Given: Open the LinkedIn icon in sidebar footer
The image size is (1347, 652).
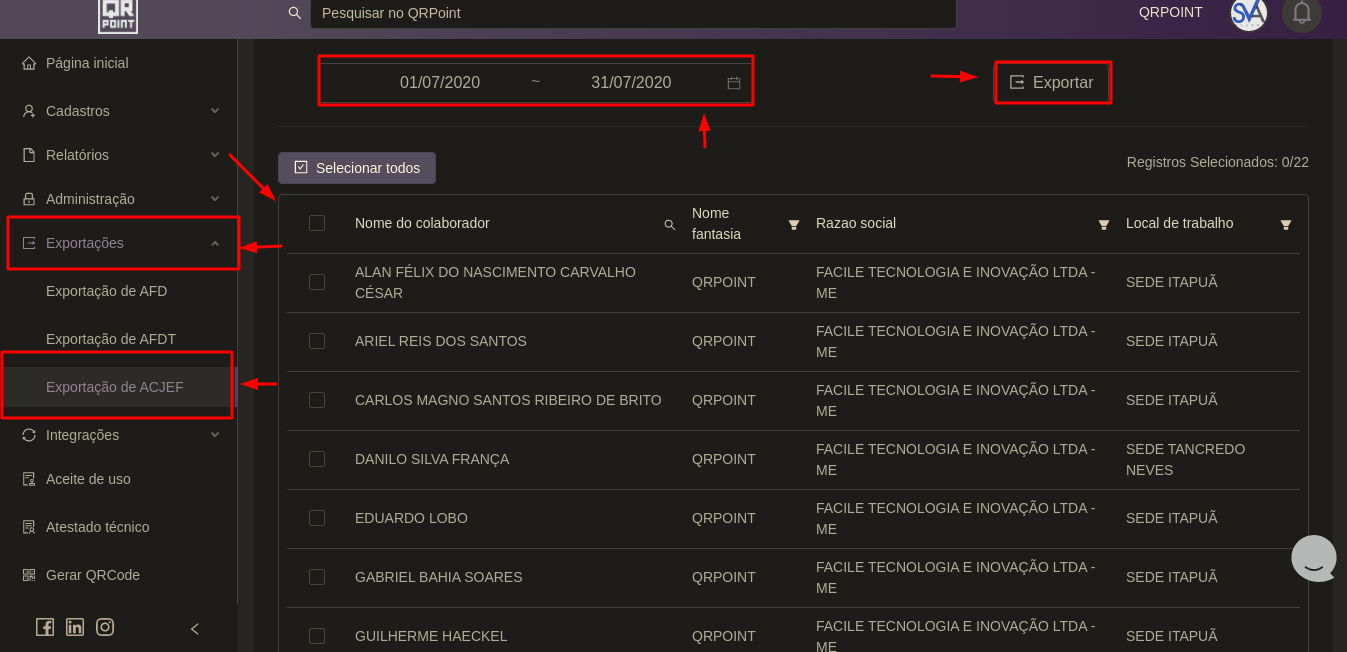Looking at the screenshot, I should point(75,627).
